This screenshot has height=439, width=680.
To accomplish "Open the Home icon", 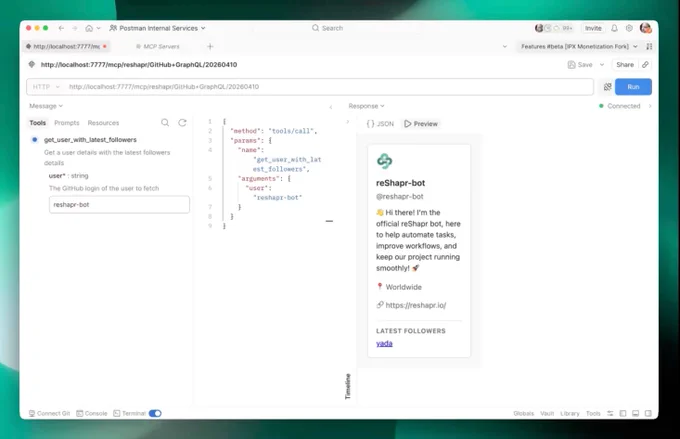I will pos(89,28).
